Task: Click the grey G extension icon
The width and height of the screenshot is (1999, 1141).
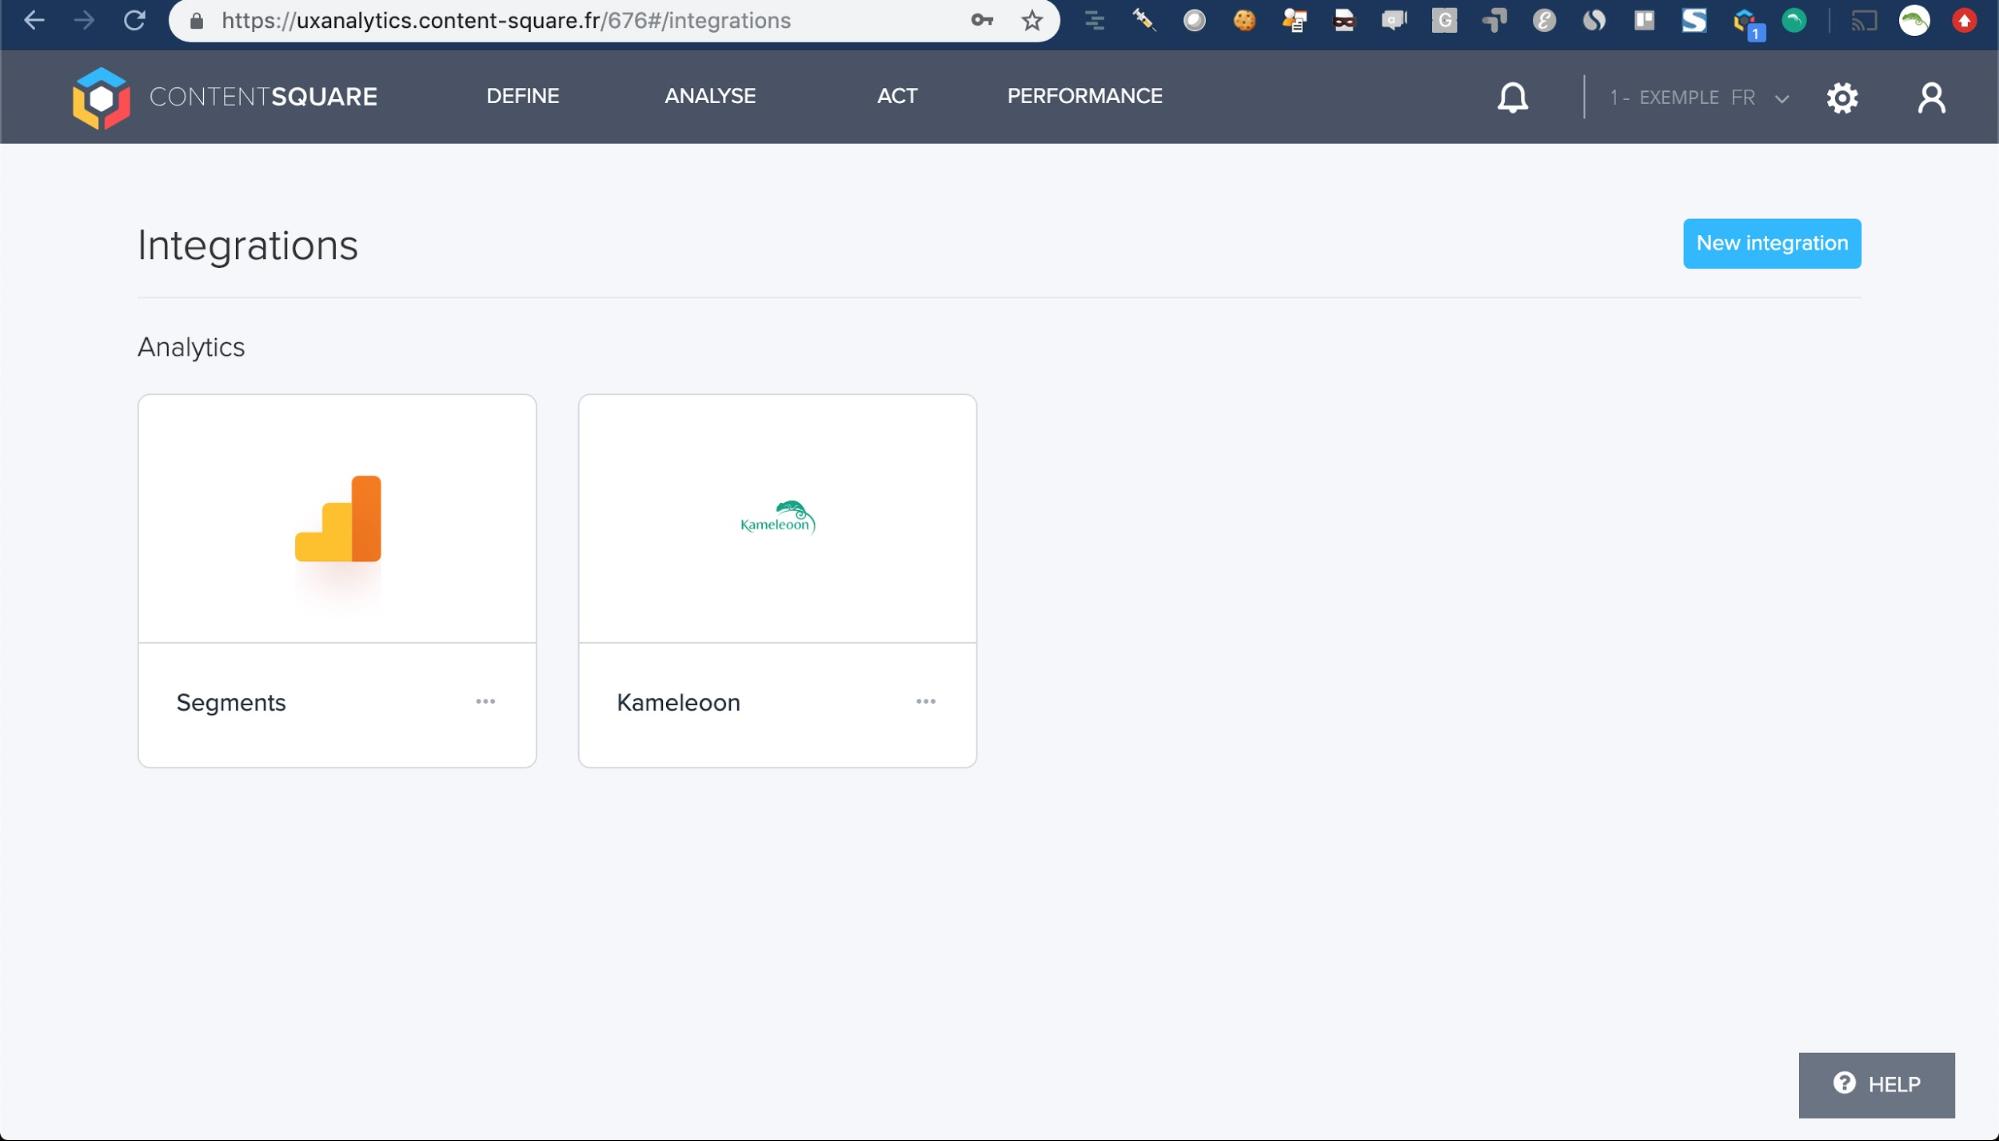Action: (x=1444, y=20)
